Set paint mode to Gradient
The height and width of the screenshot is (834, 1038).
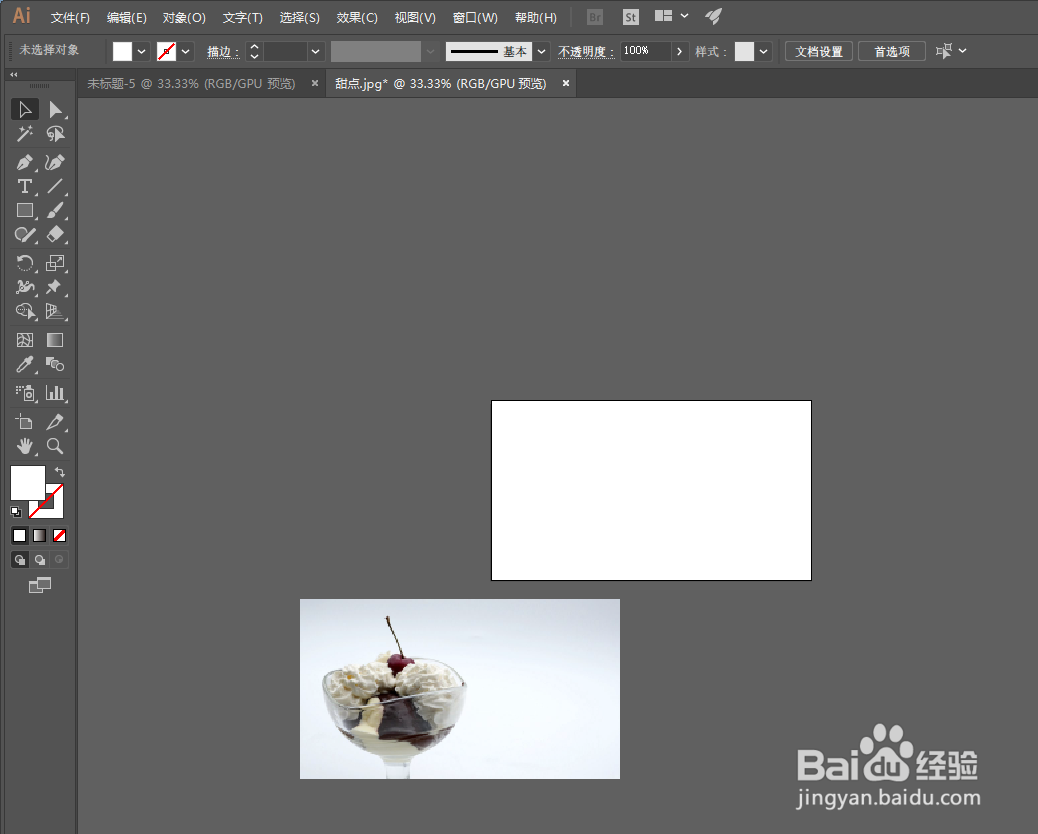point(40,535)
